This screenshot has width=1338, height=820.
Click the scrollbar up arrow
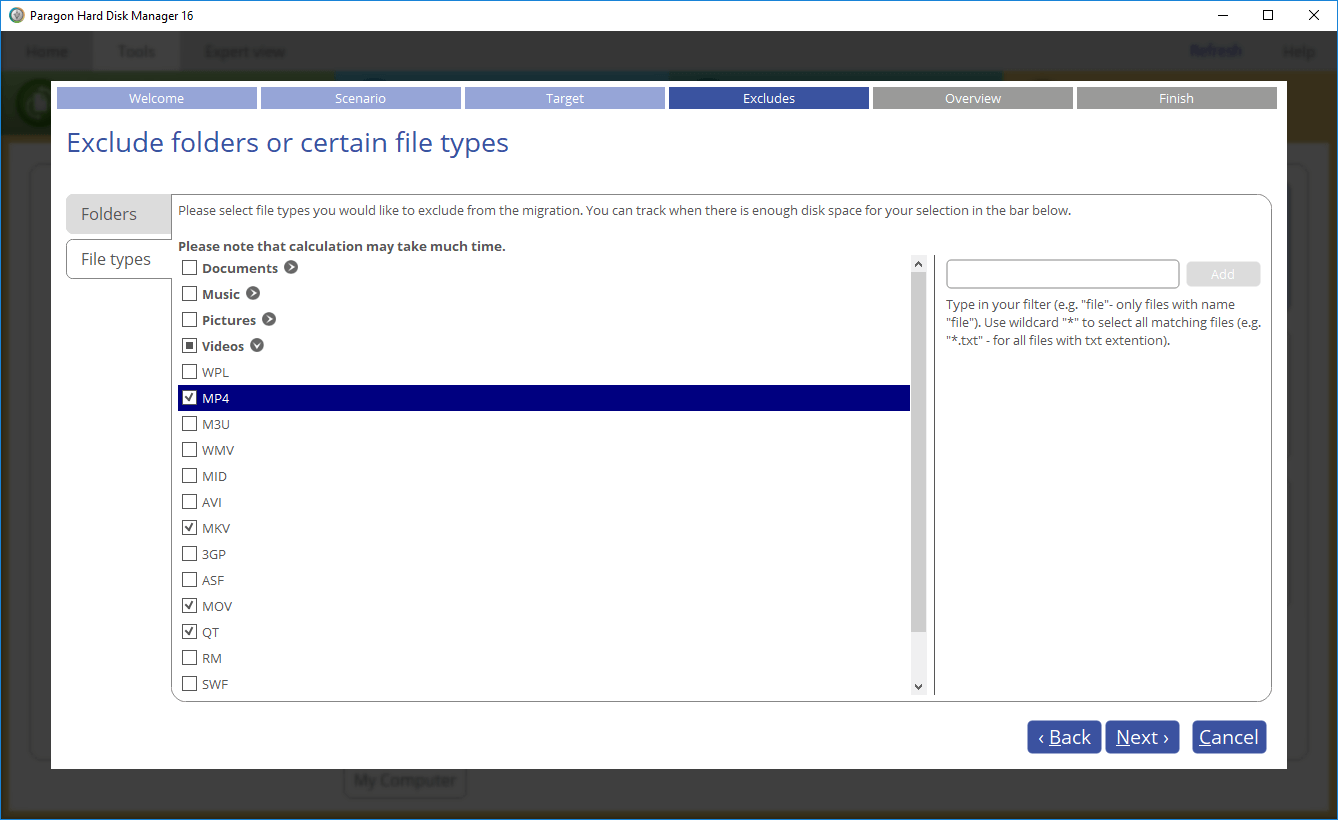tap(918, 263)
